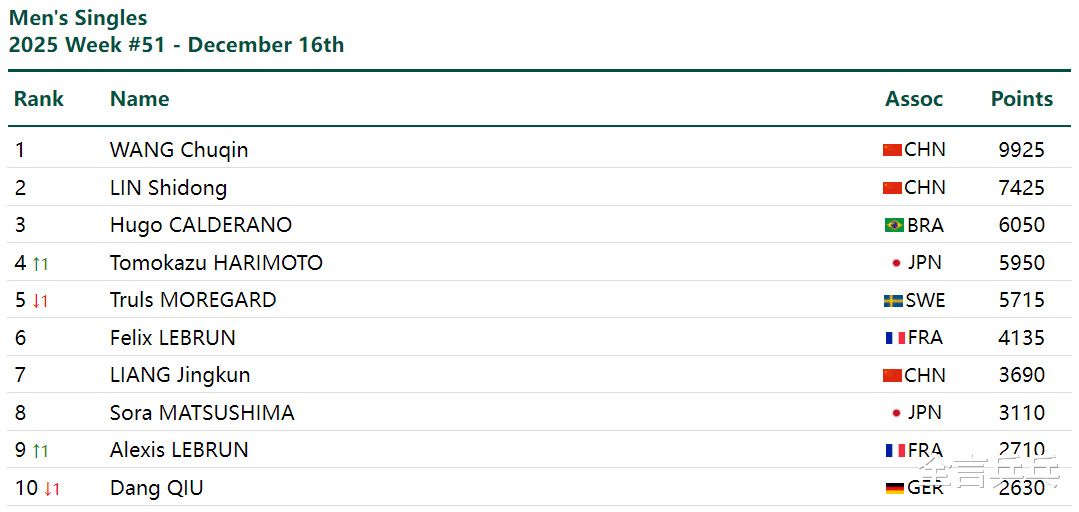Click the Sweden flag for Truls MOREGARD

(893, 301)
